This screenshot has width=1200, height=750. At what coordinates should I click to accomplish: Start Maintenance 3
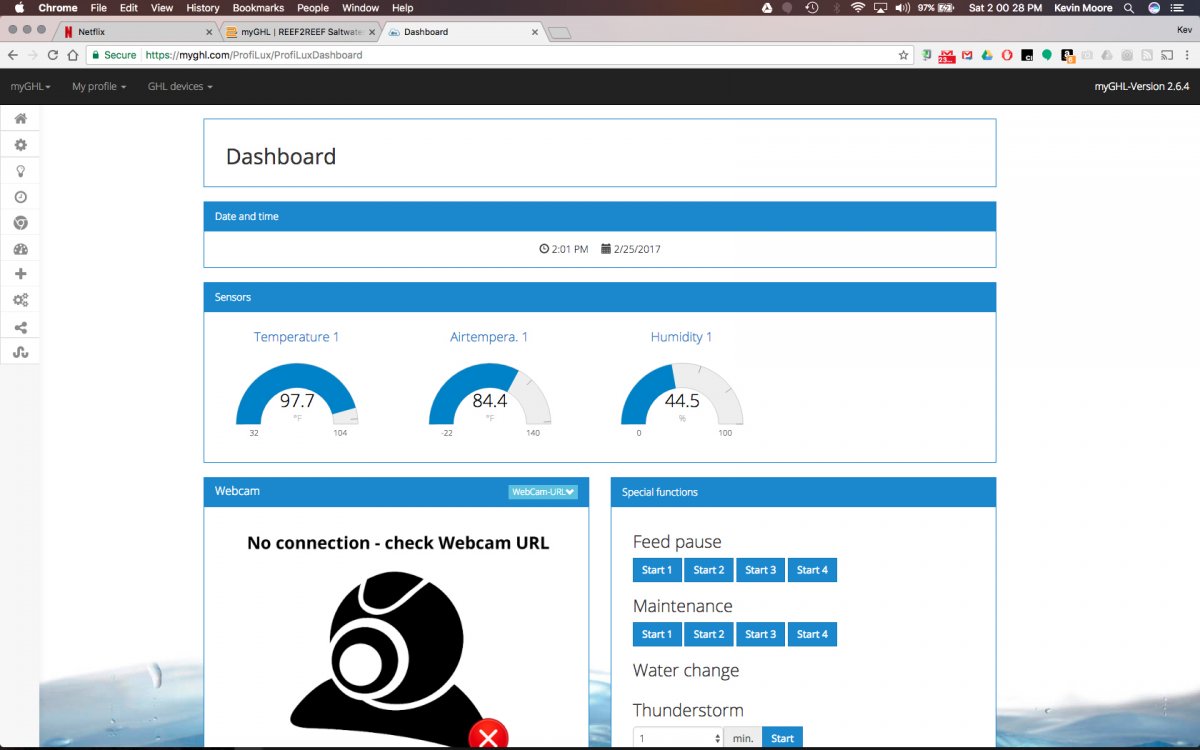(760, 634)
